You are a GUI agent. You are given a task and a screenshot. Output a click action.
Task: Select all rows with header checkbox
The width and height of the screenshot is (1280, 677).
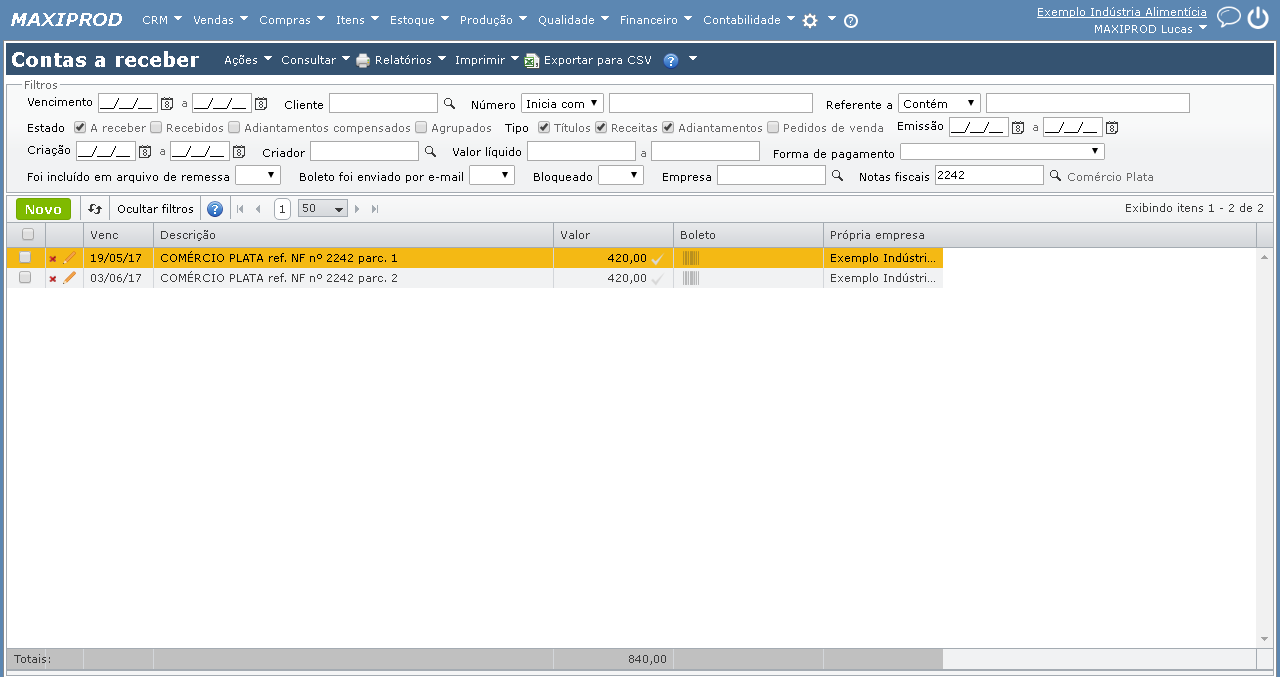27,234
